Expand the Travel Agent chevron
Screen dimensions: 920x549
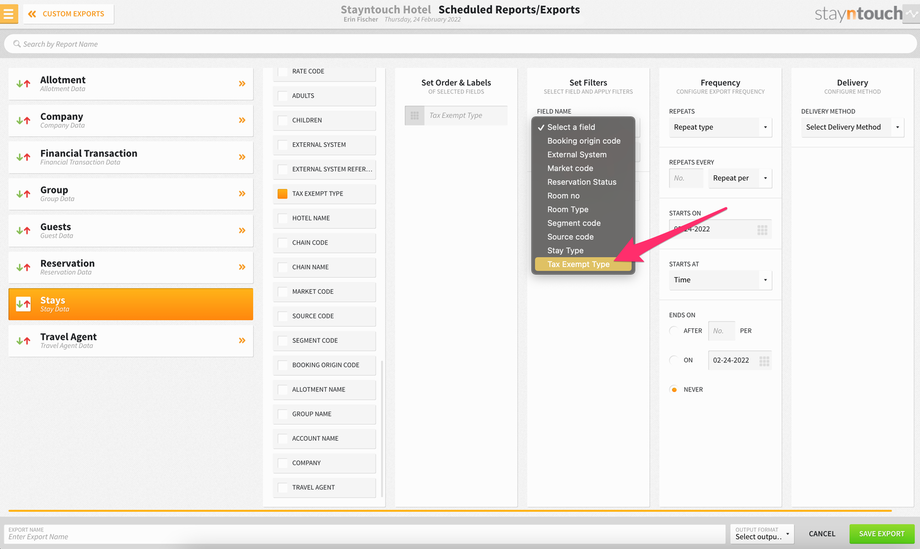[242, 340]
